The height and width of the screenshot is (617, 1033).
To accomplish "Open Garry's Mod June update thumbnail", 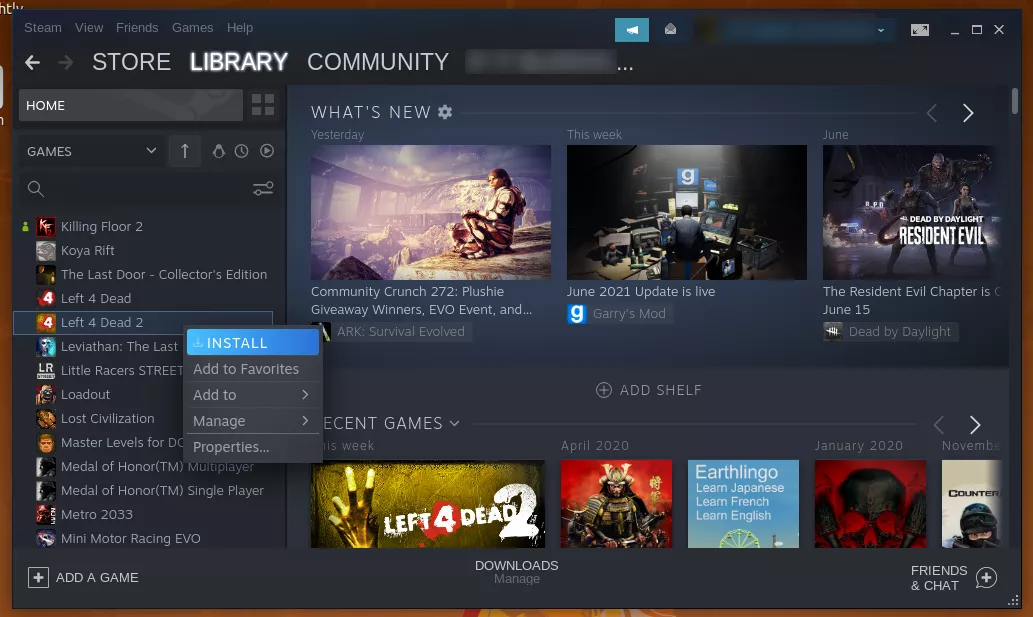I will tap(686, 212).
